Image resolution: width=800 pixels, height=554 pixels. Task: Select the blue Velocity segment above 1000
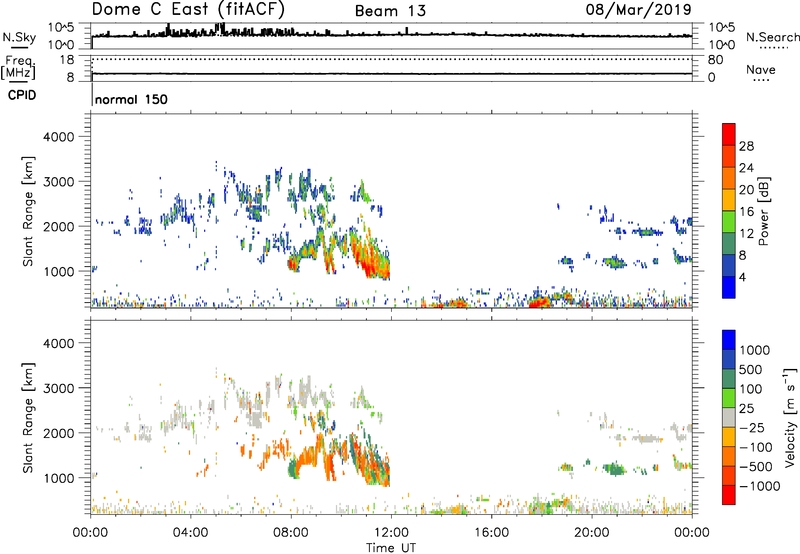point(729,340)
